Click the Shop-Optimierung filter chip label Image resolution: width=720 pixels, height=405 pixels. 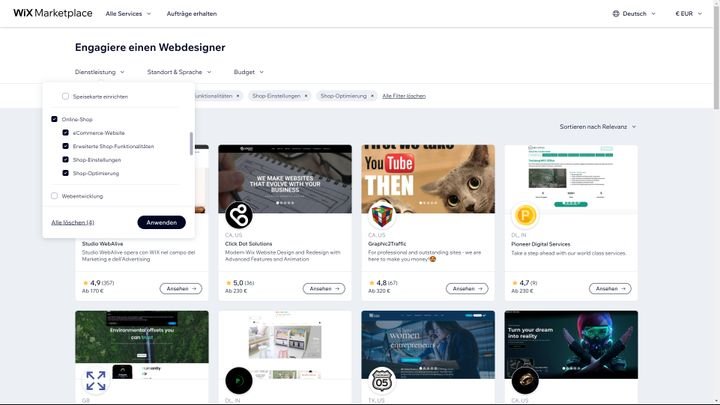pyautogui.click(x=343, y=96)
